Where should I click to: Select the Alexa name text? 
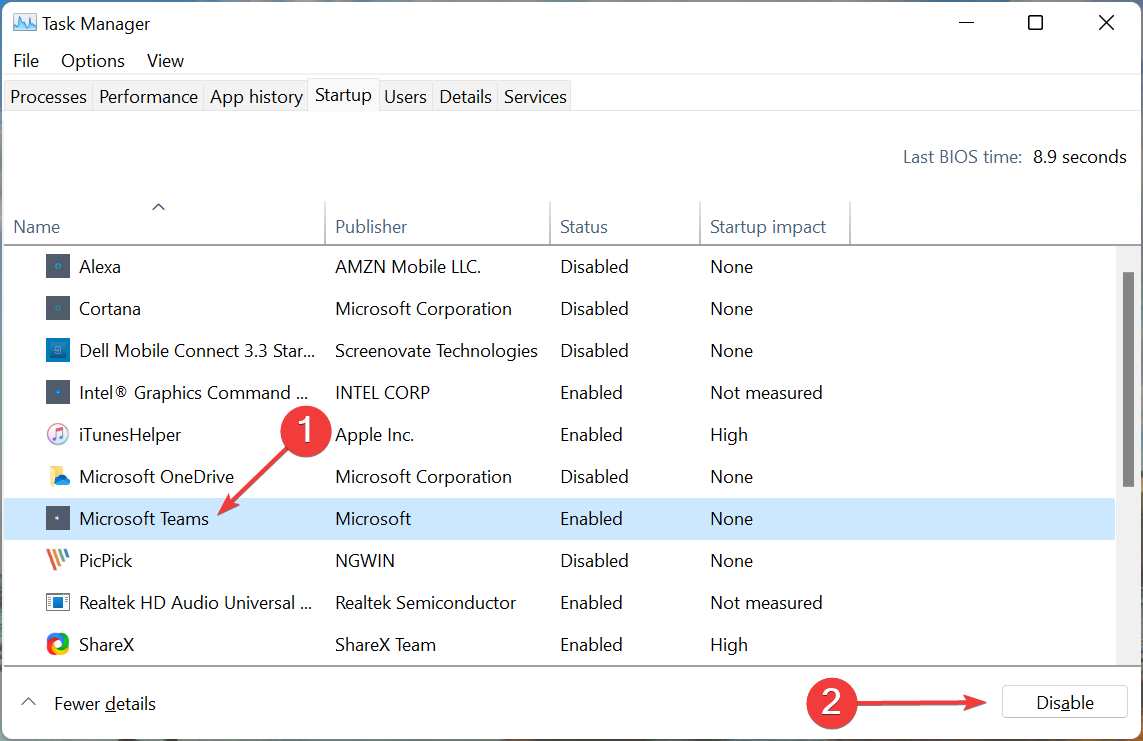[100, 267]
